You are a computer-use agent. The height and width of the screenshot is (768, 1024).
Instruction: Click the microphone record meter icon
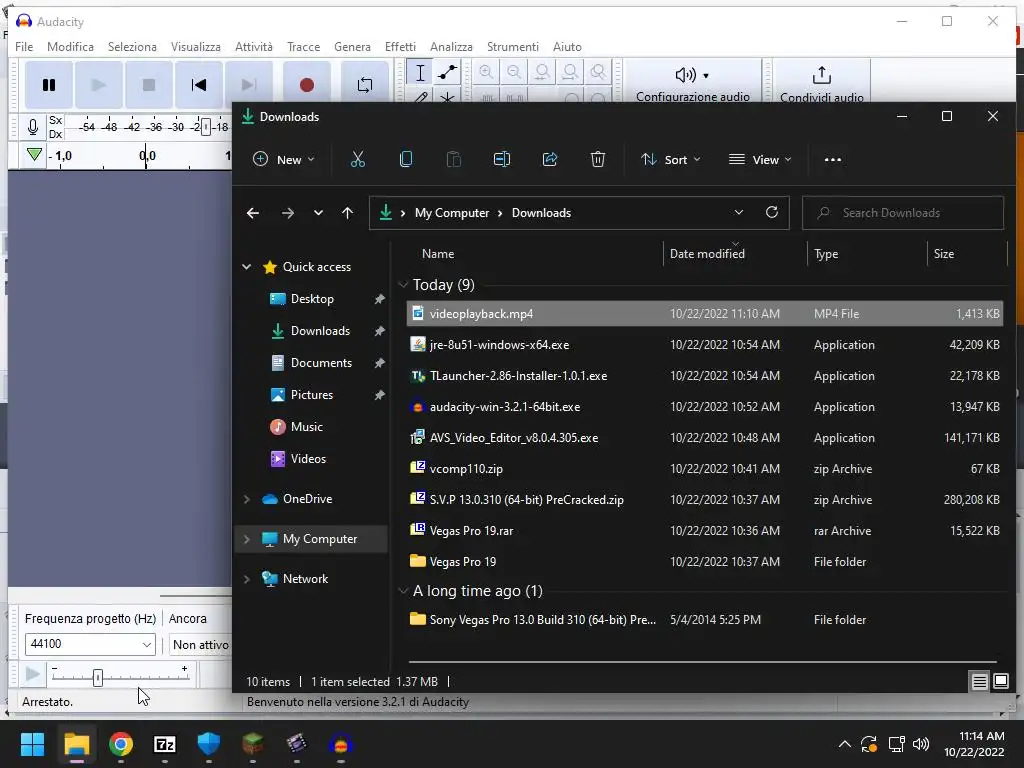tap(33, 127)
